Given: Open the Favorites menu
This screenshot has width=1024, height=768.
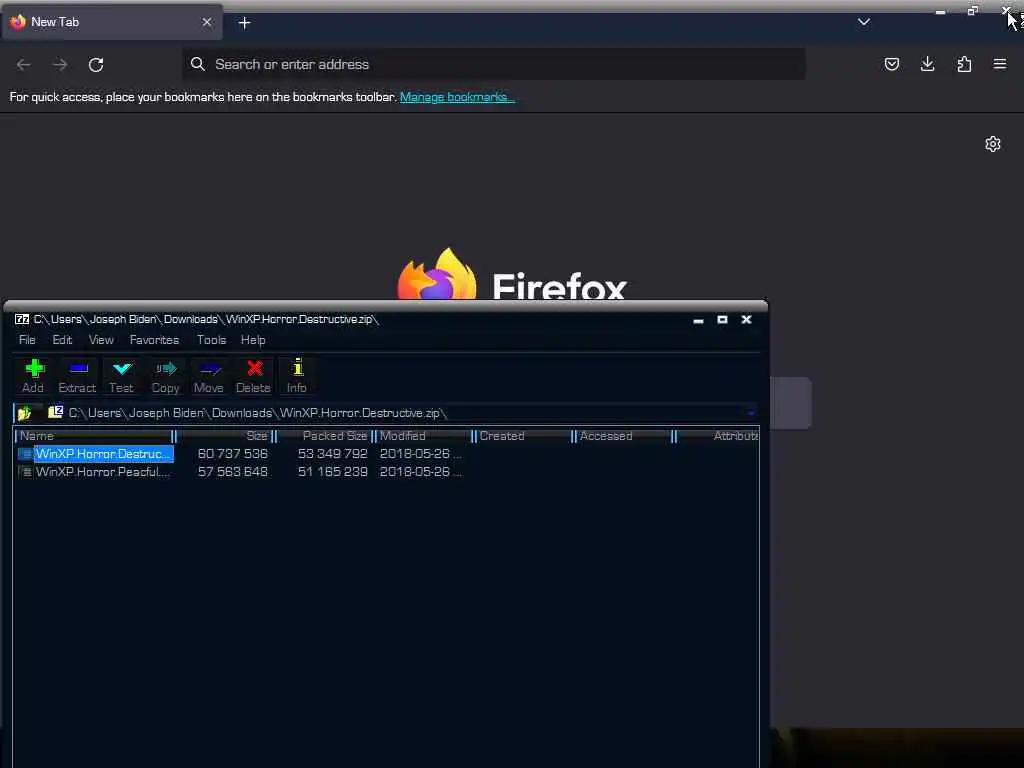Looking at the screenshot, I should 154,340.
